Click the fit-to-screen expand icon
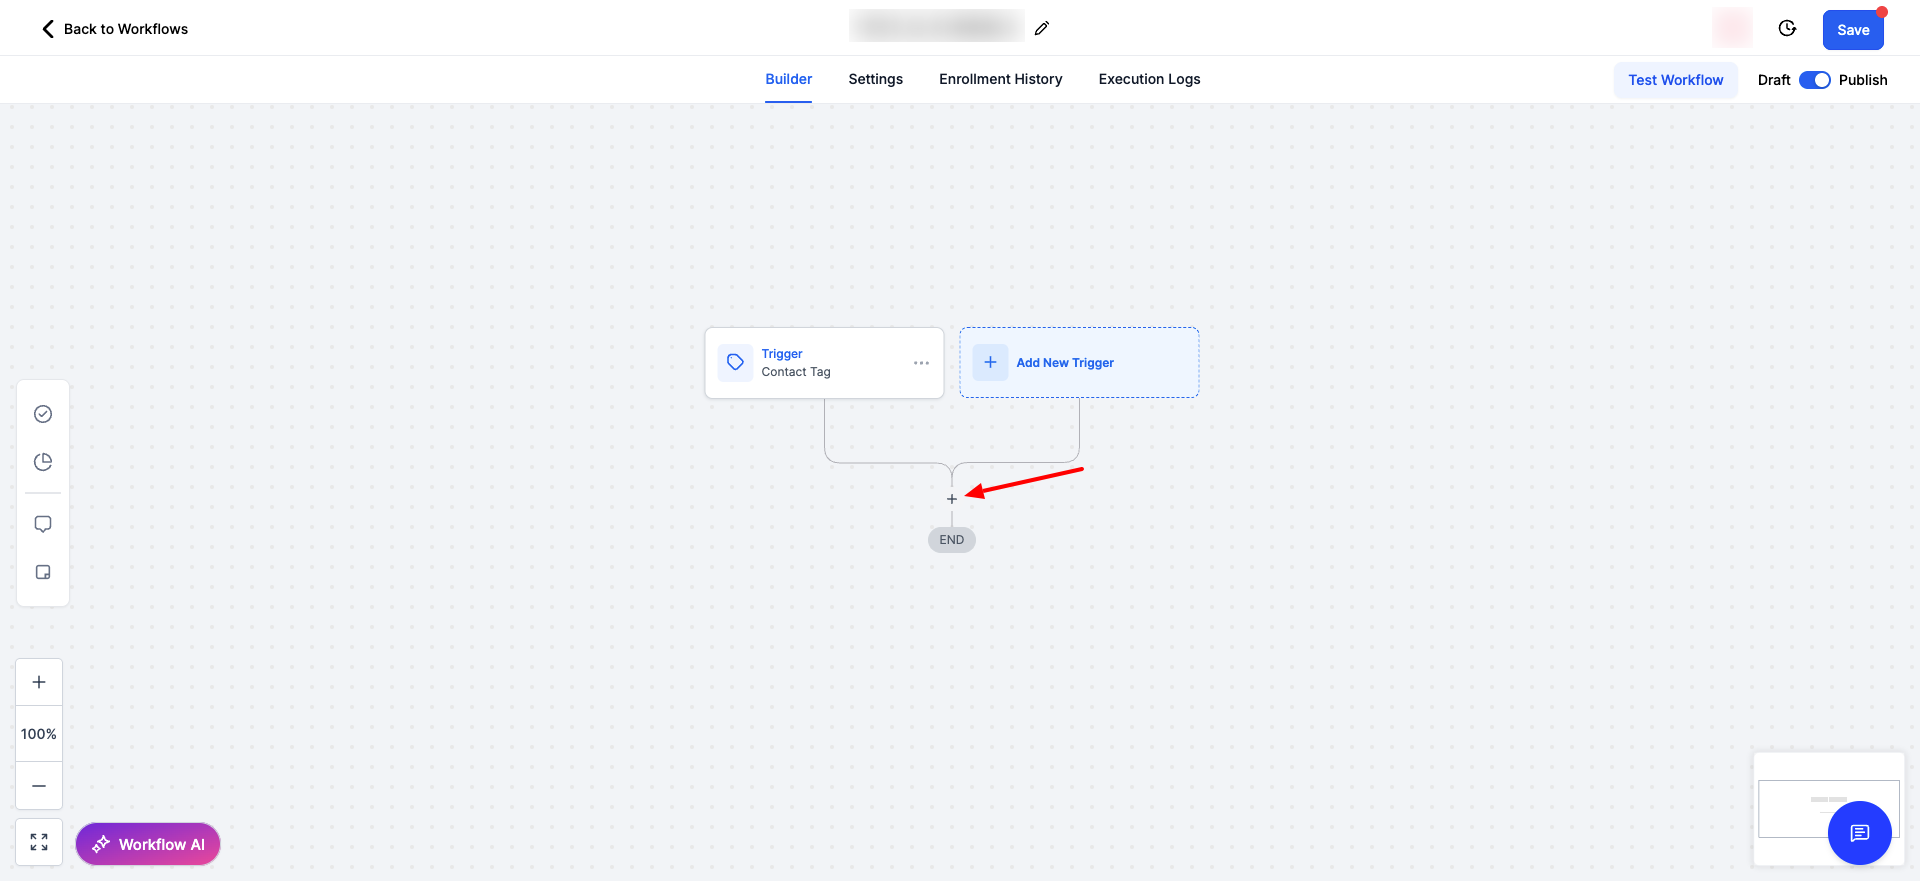The width and height of the screenshot is (1920, 881). pyautogui.click(x=39, y=842)
